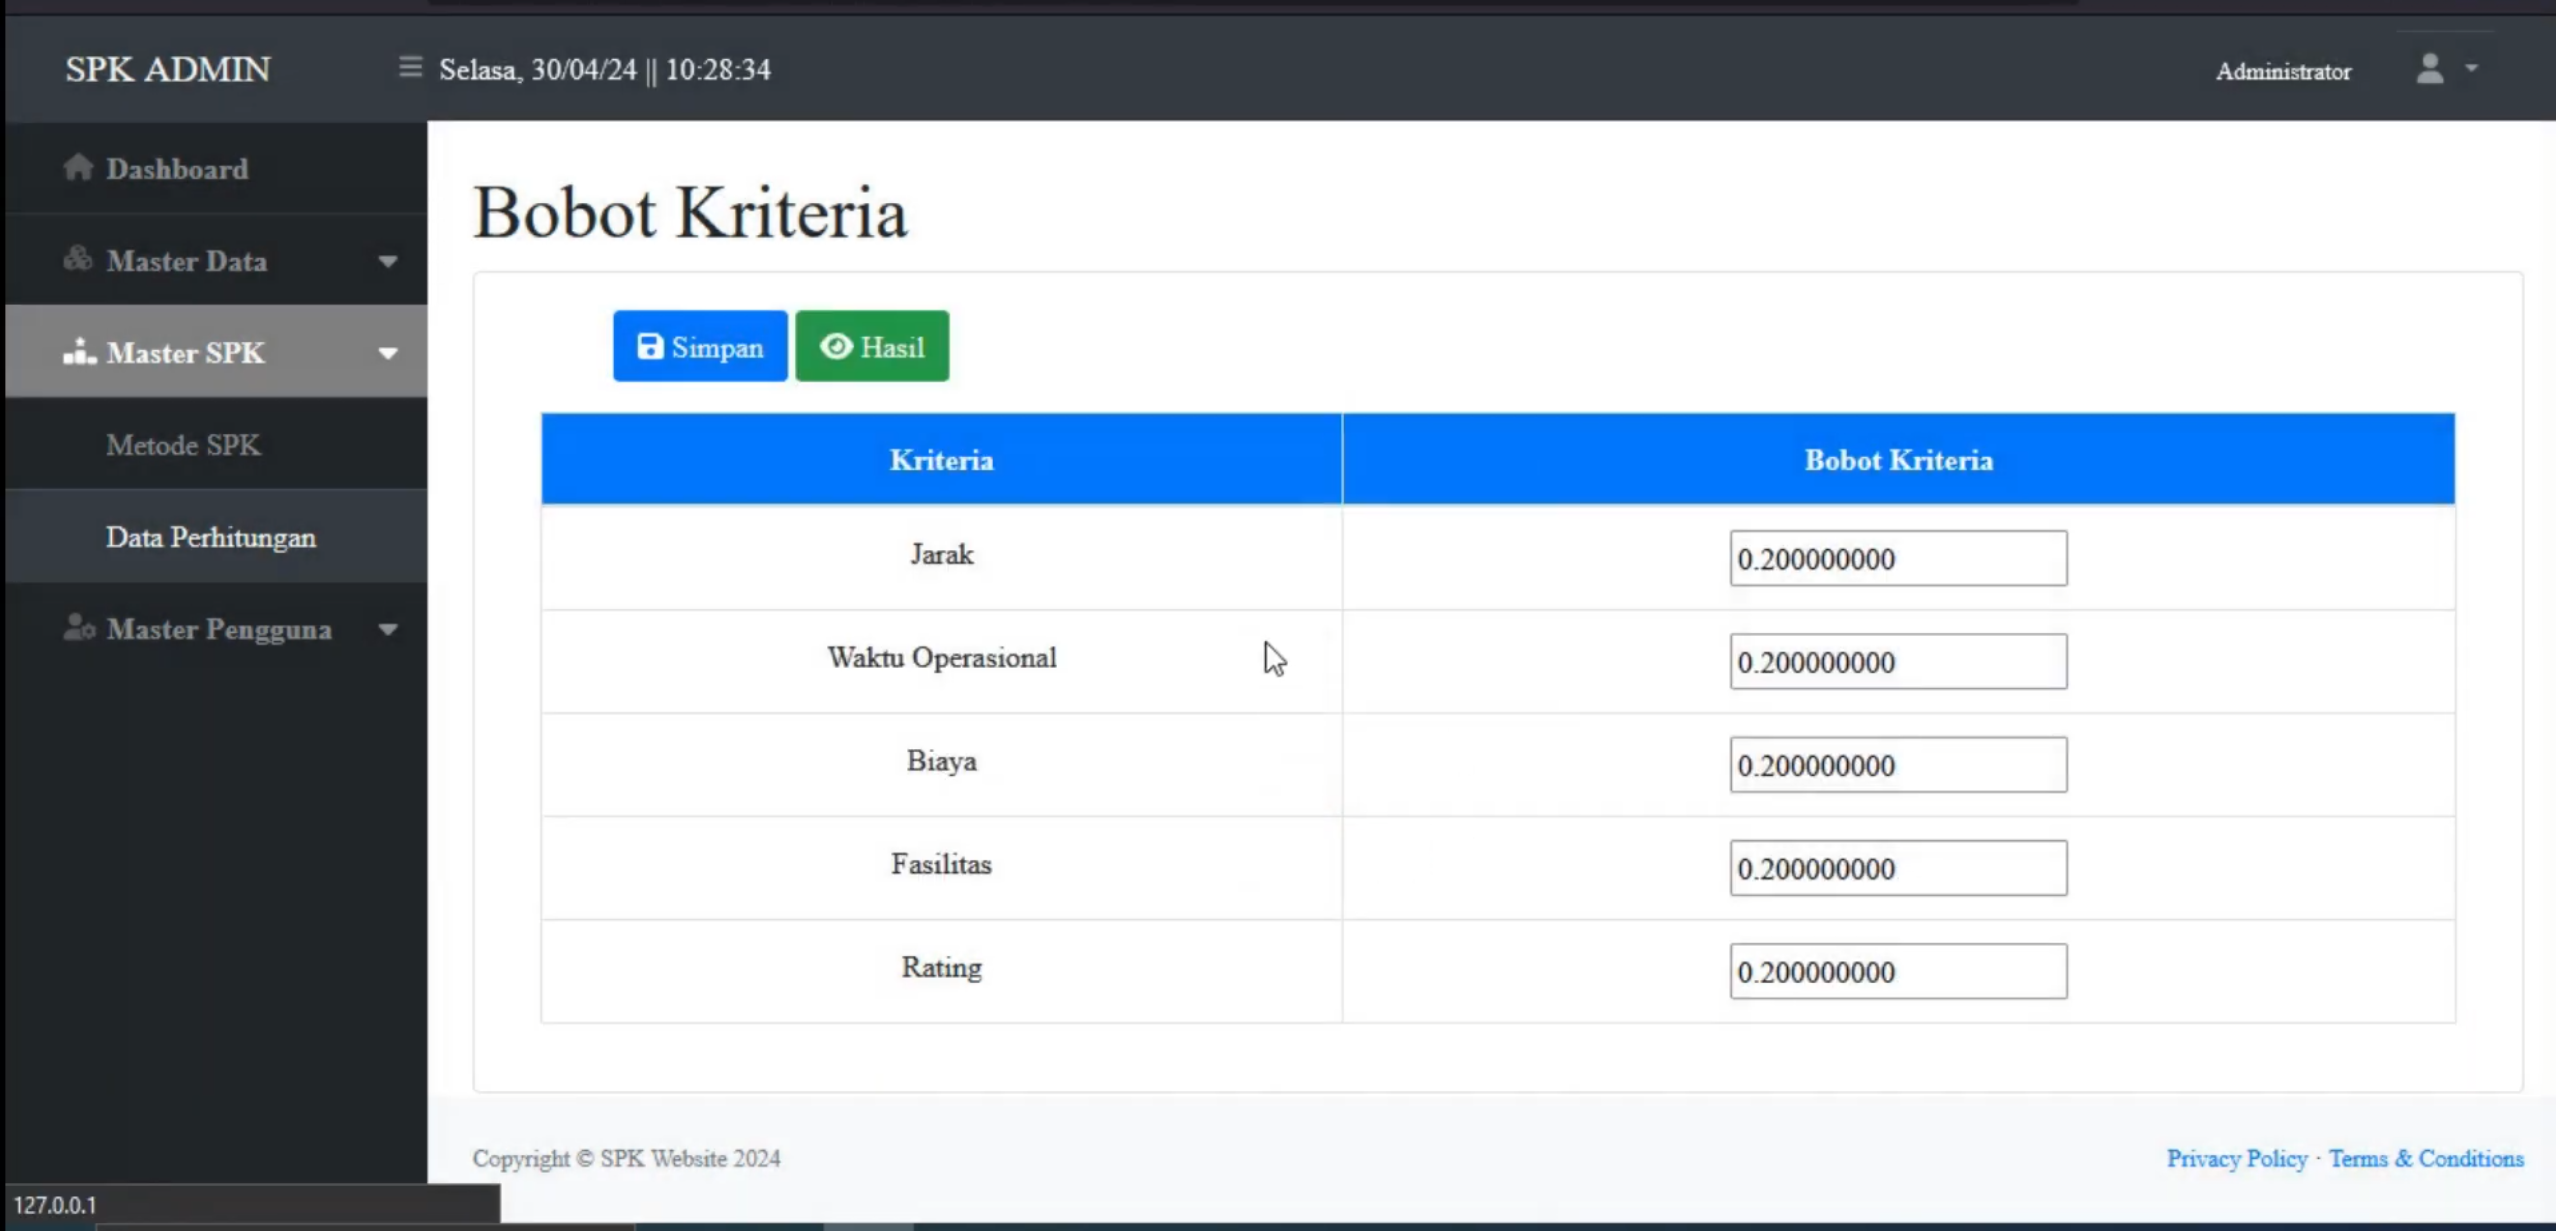Click the user avatar icon

tap(2430, 68)
